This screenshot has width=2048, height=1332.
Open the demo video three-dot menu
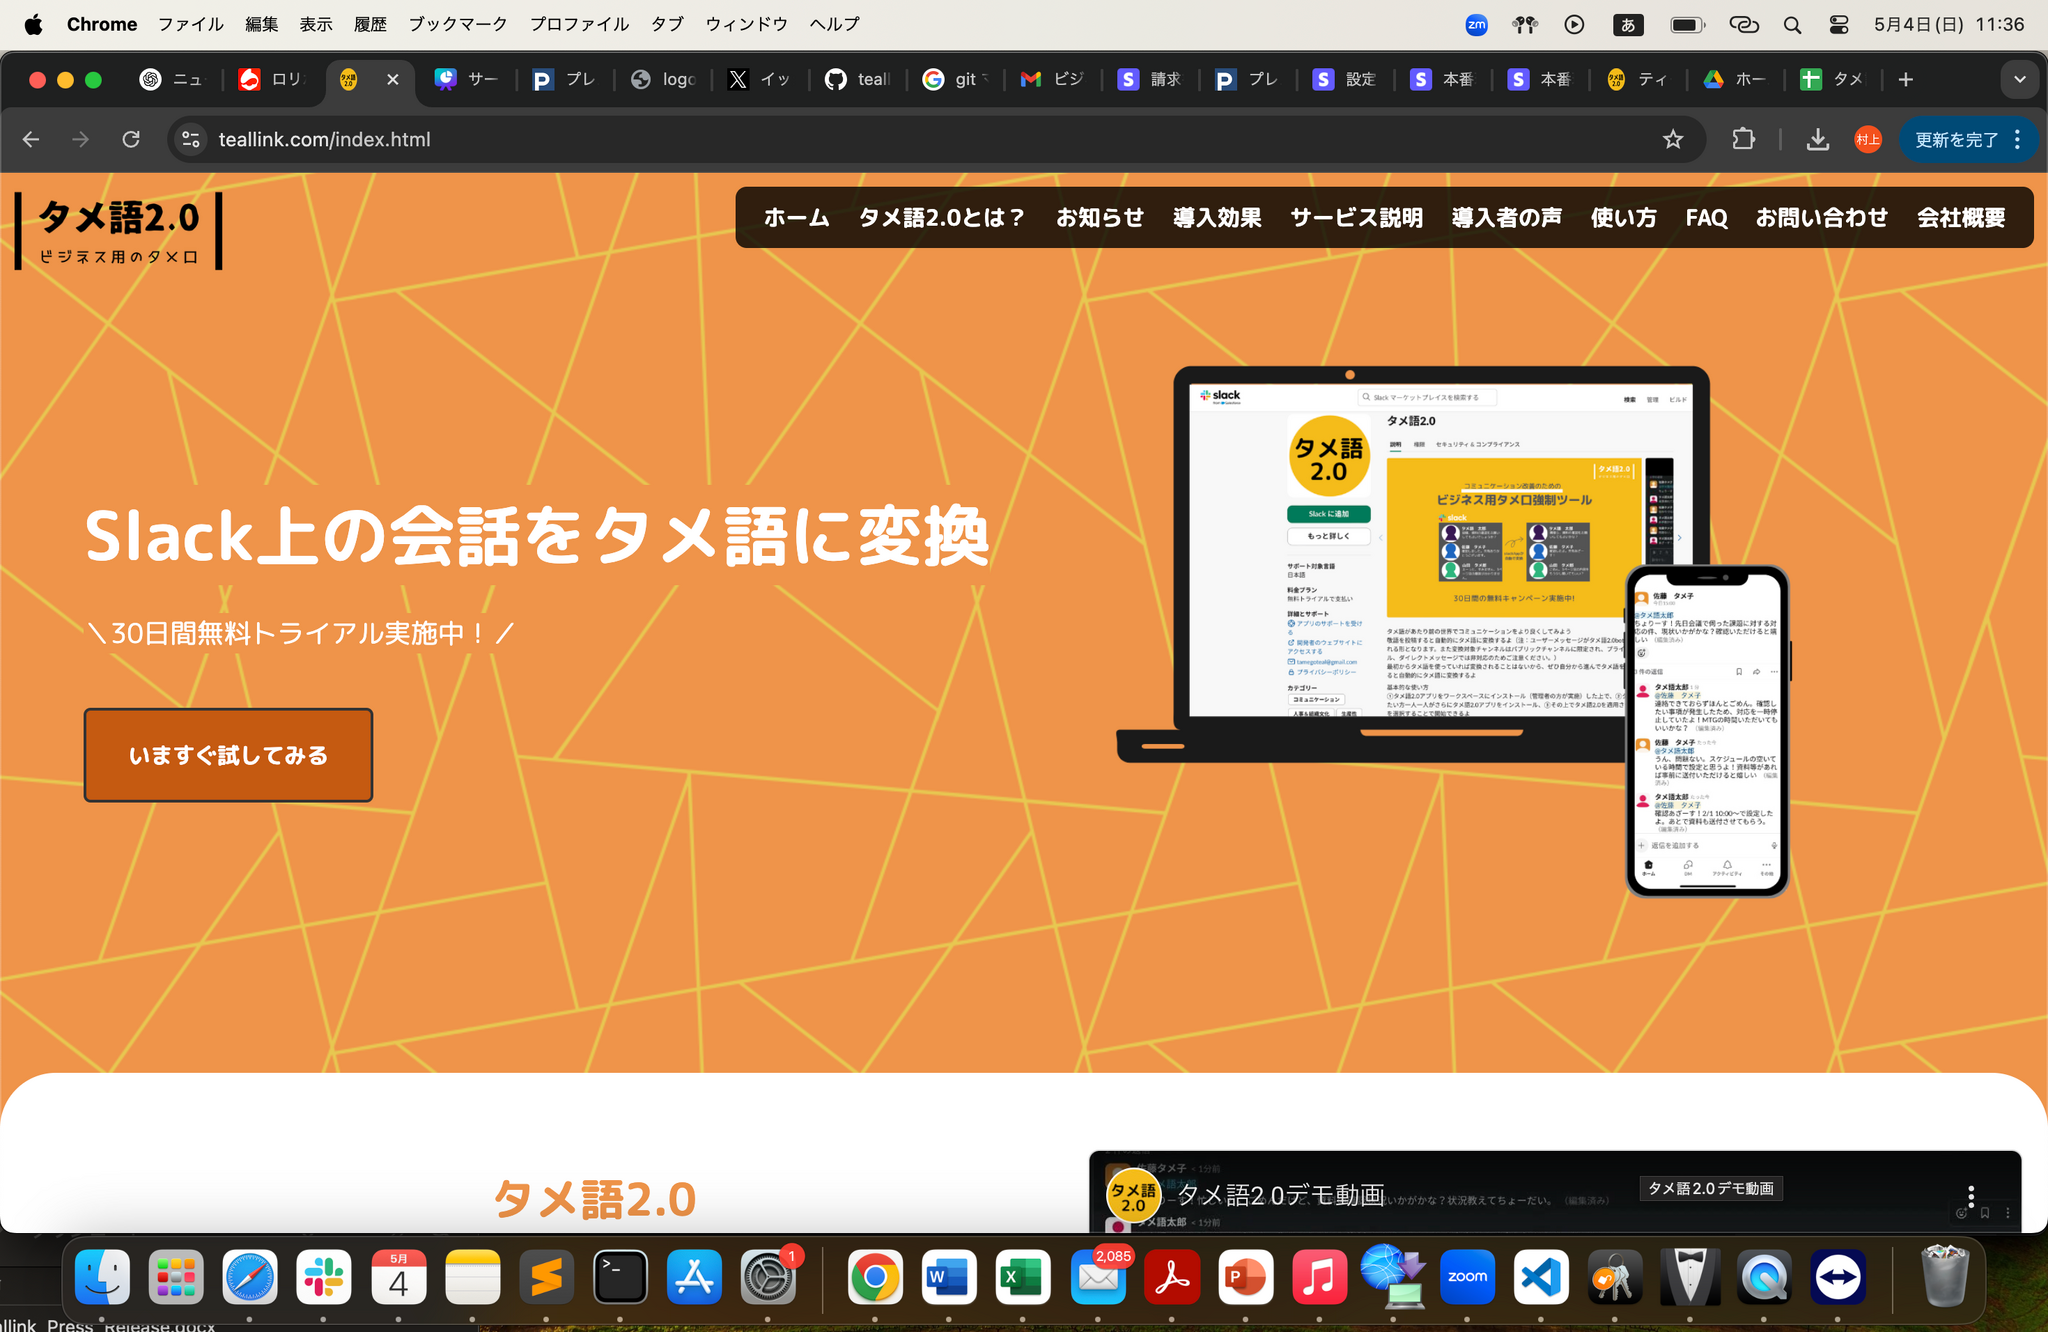(x=1970, y=1196)
